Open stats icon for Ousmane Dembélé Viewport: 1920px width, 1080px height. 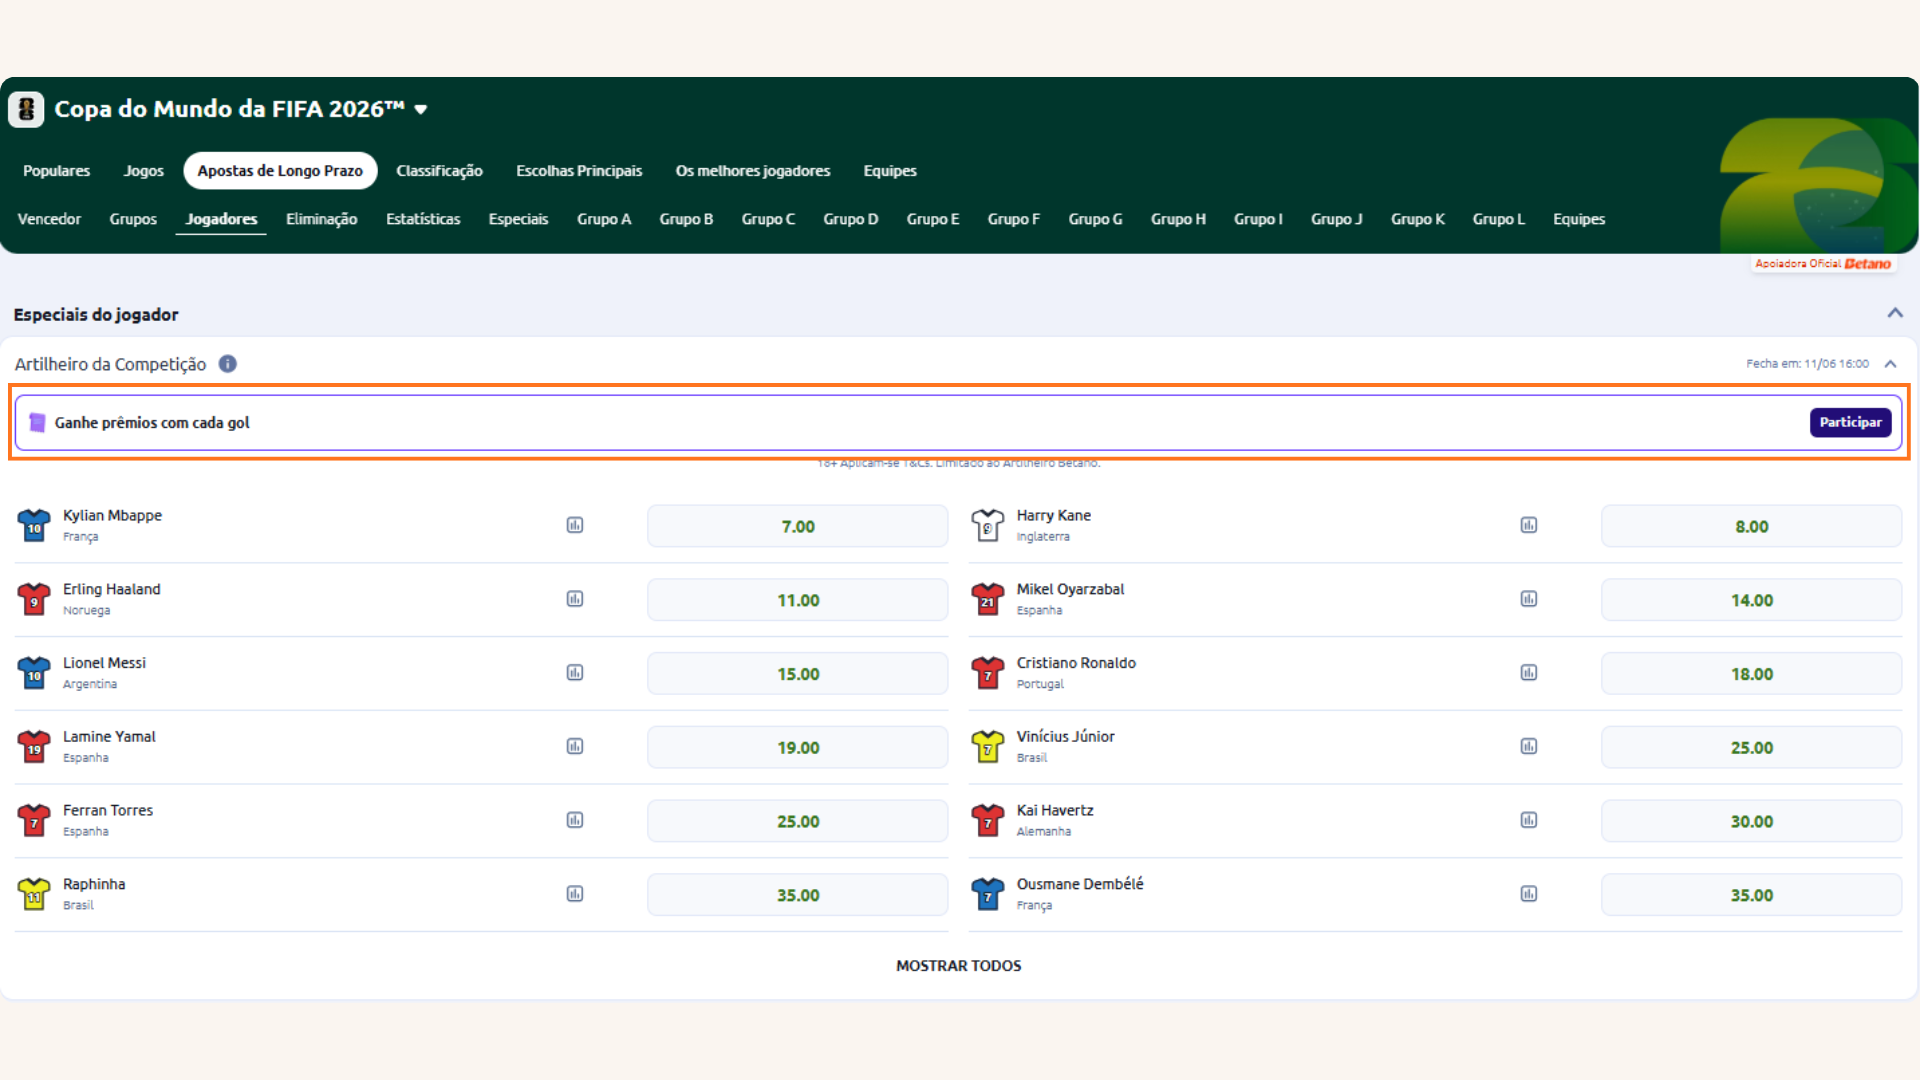click(x=1529, y=894)
